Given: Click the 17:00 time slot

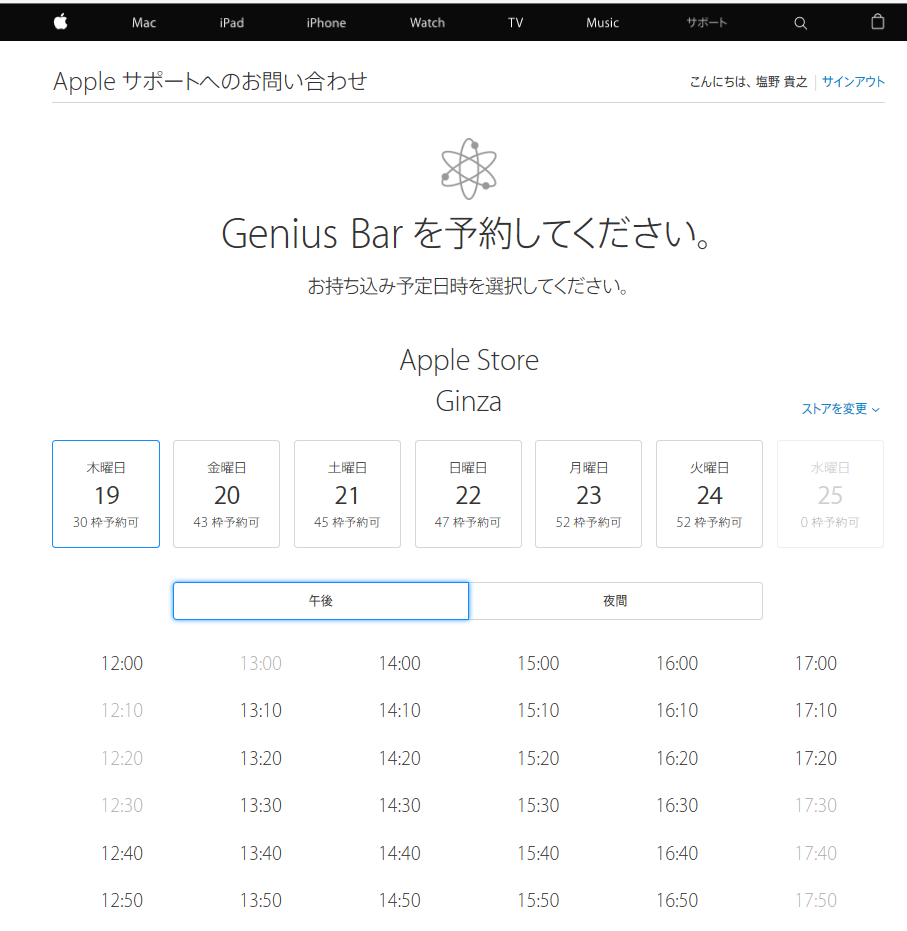Looking at the screenshot, I should tap(816, 663).
